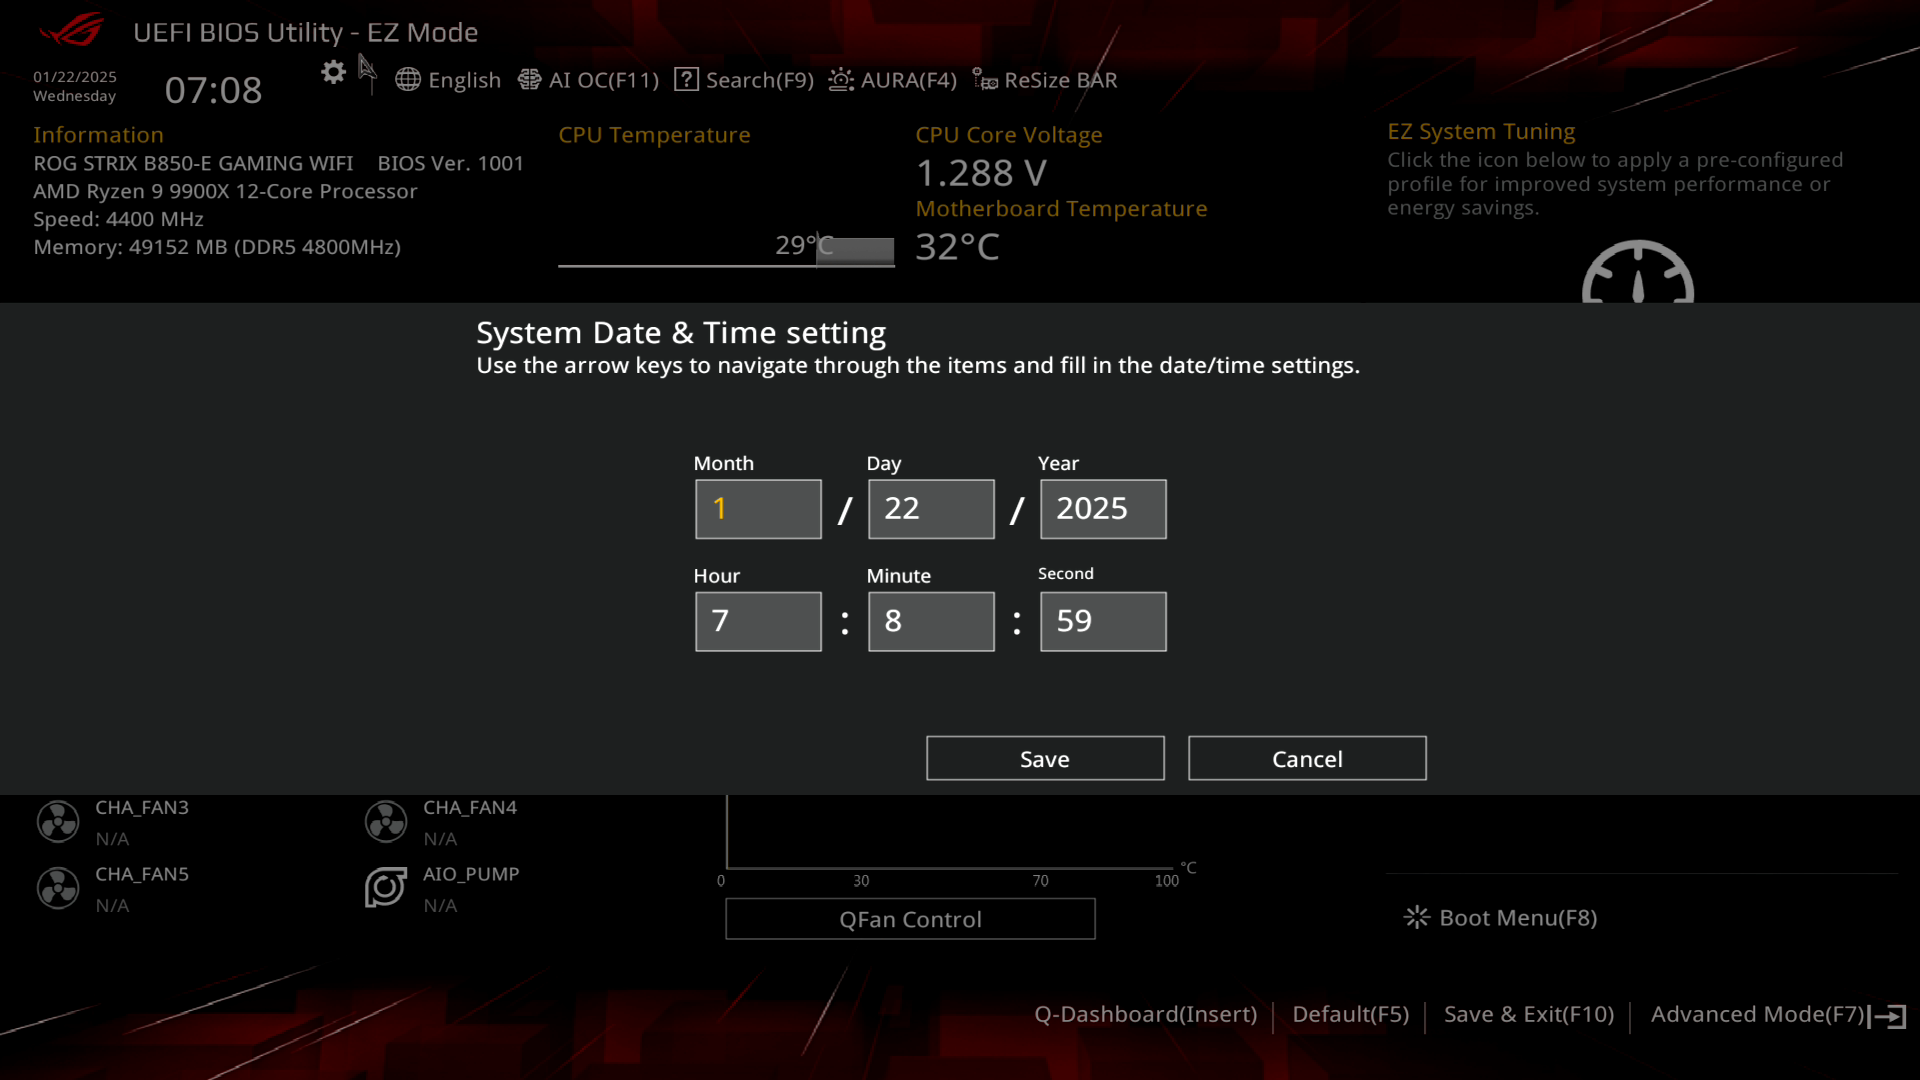The height and width of the screenshot is (1080, 1920).
Task: Toggle AIO_PUMP status indicator
Action: click(386, 887)
